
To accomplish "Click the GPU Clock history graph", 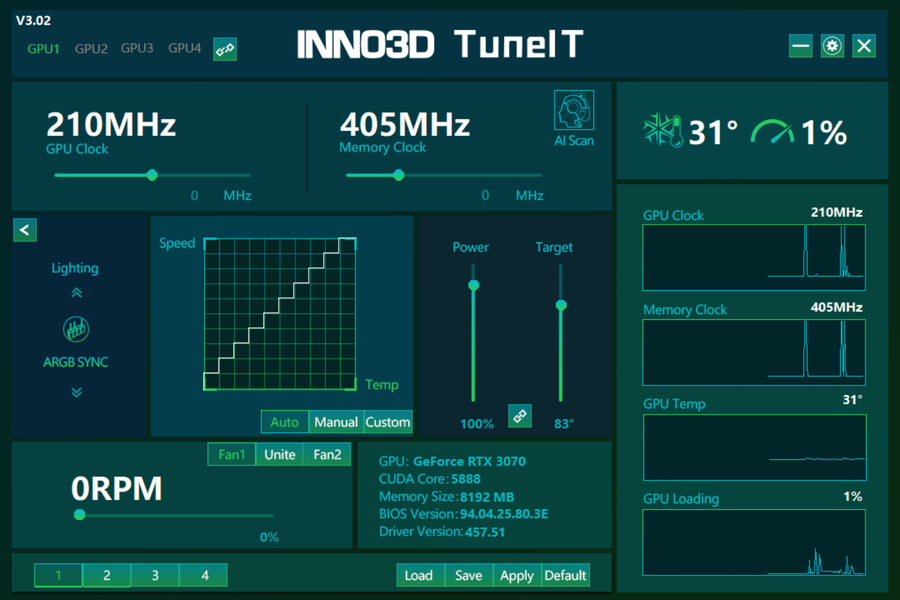I will [x=754, y=257].
